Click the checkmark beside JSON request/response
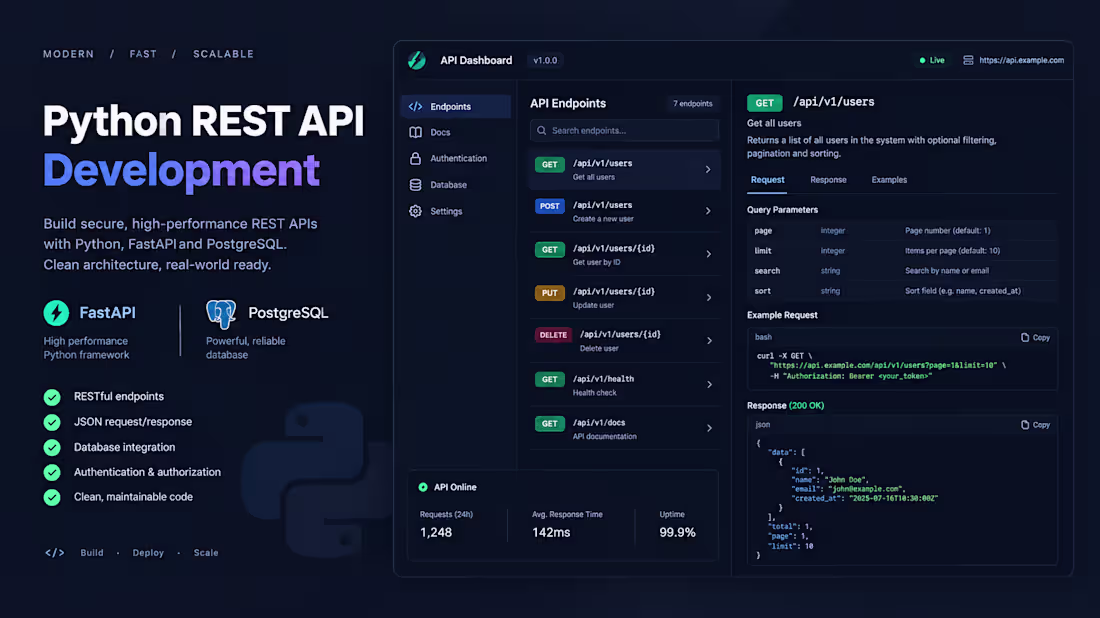This screenshot has height=618, width=1100. tap(52, 422)
